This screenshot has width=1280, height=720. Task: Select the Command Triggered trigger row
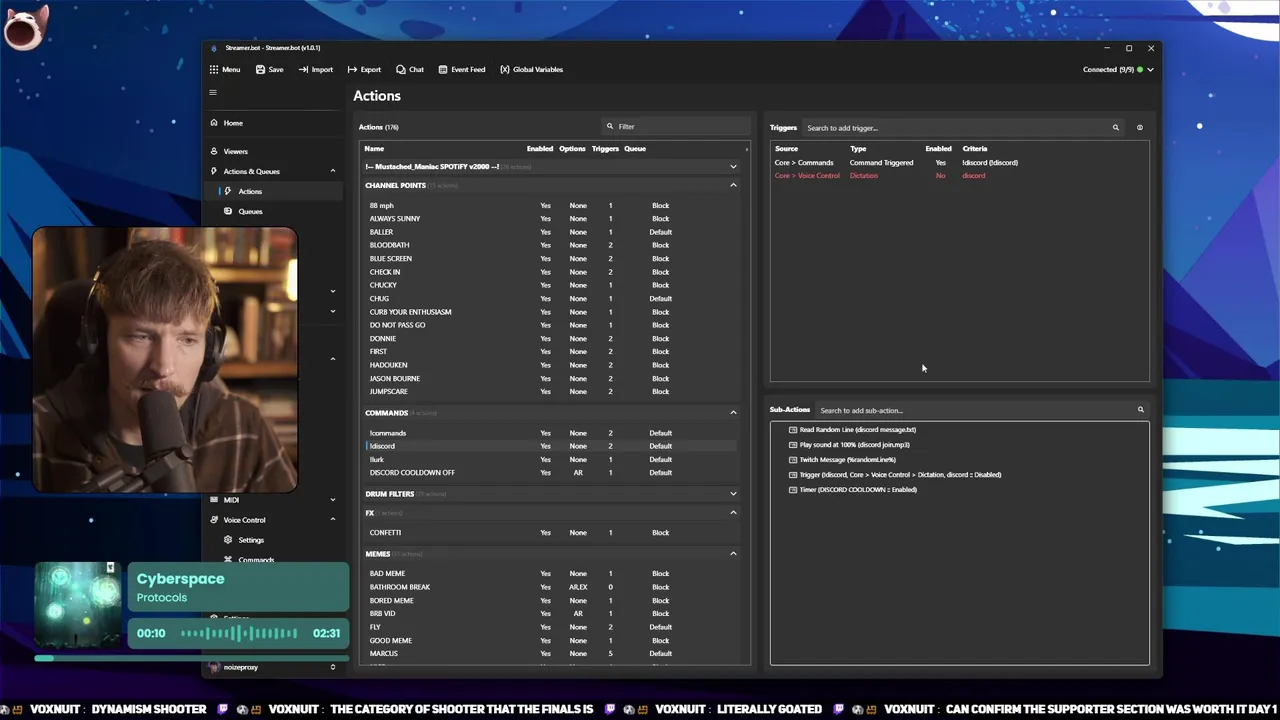click(x=958, y=162)
